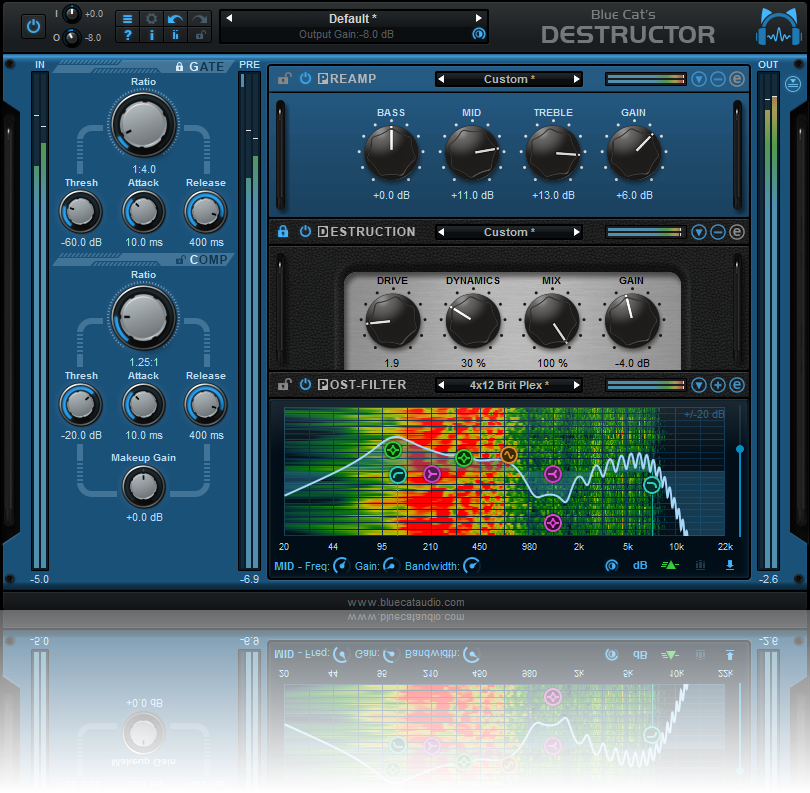Toggle the POST-FILTER power button
This screenshot has width=810, height=793.
pyautogui.click(x=305, y=384)
